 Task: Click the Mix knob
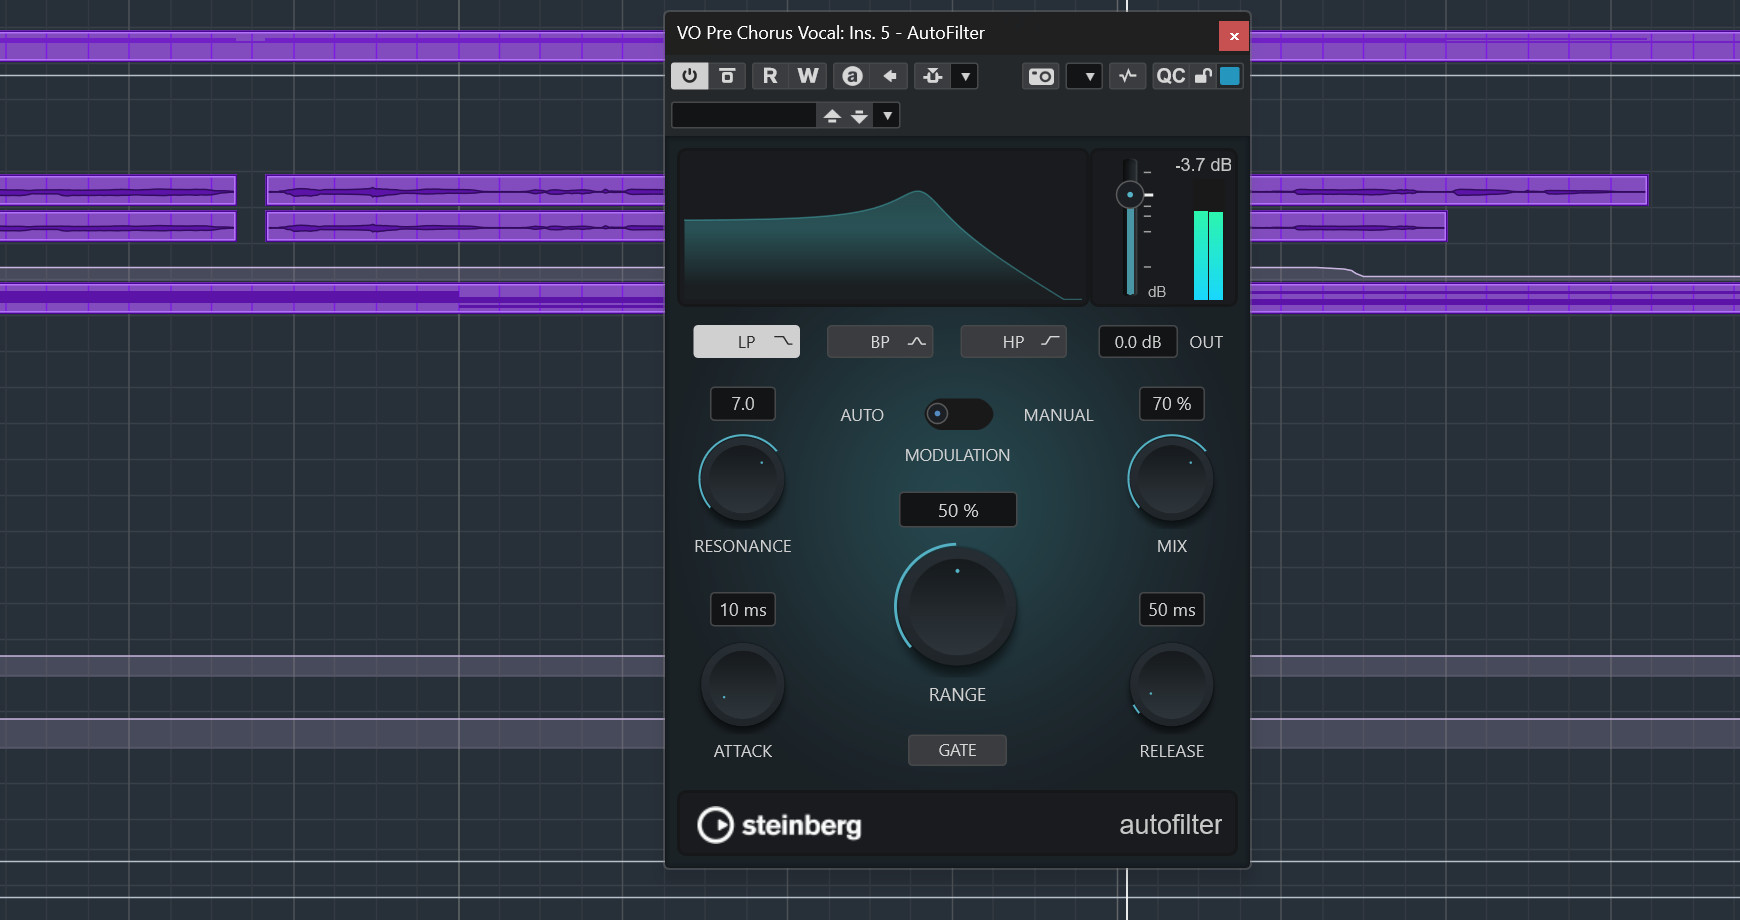pos(1171,479)
